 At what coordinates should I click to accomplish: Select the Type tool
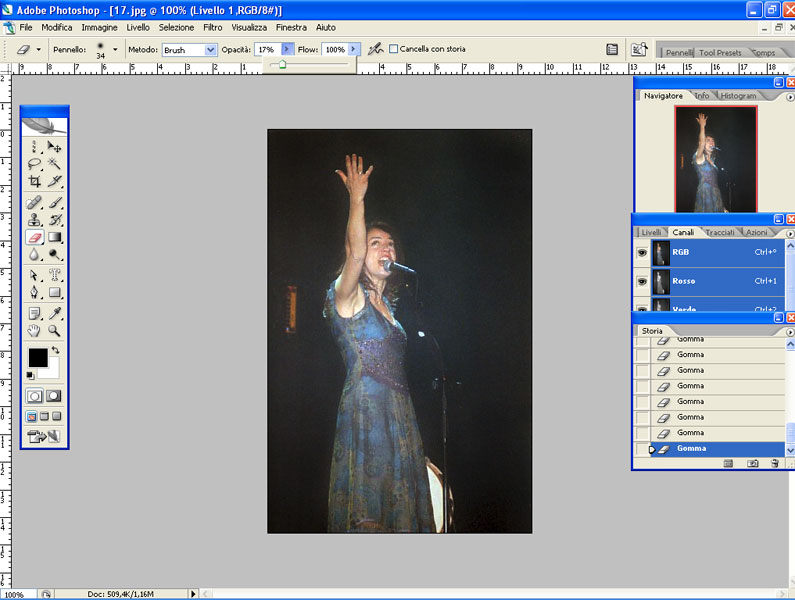click(x=54, y=275)
